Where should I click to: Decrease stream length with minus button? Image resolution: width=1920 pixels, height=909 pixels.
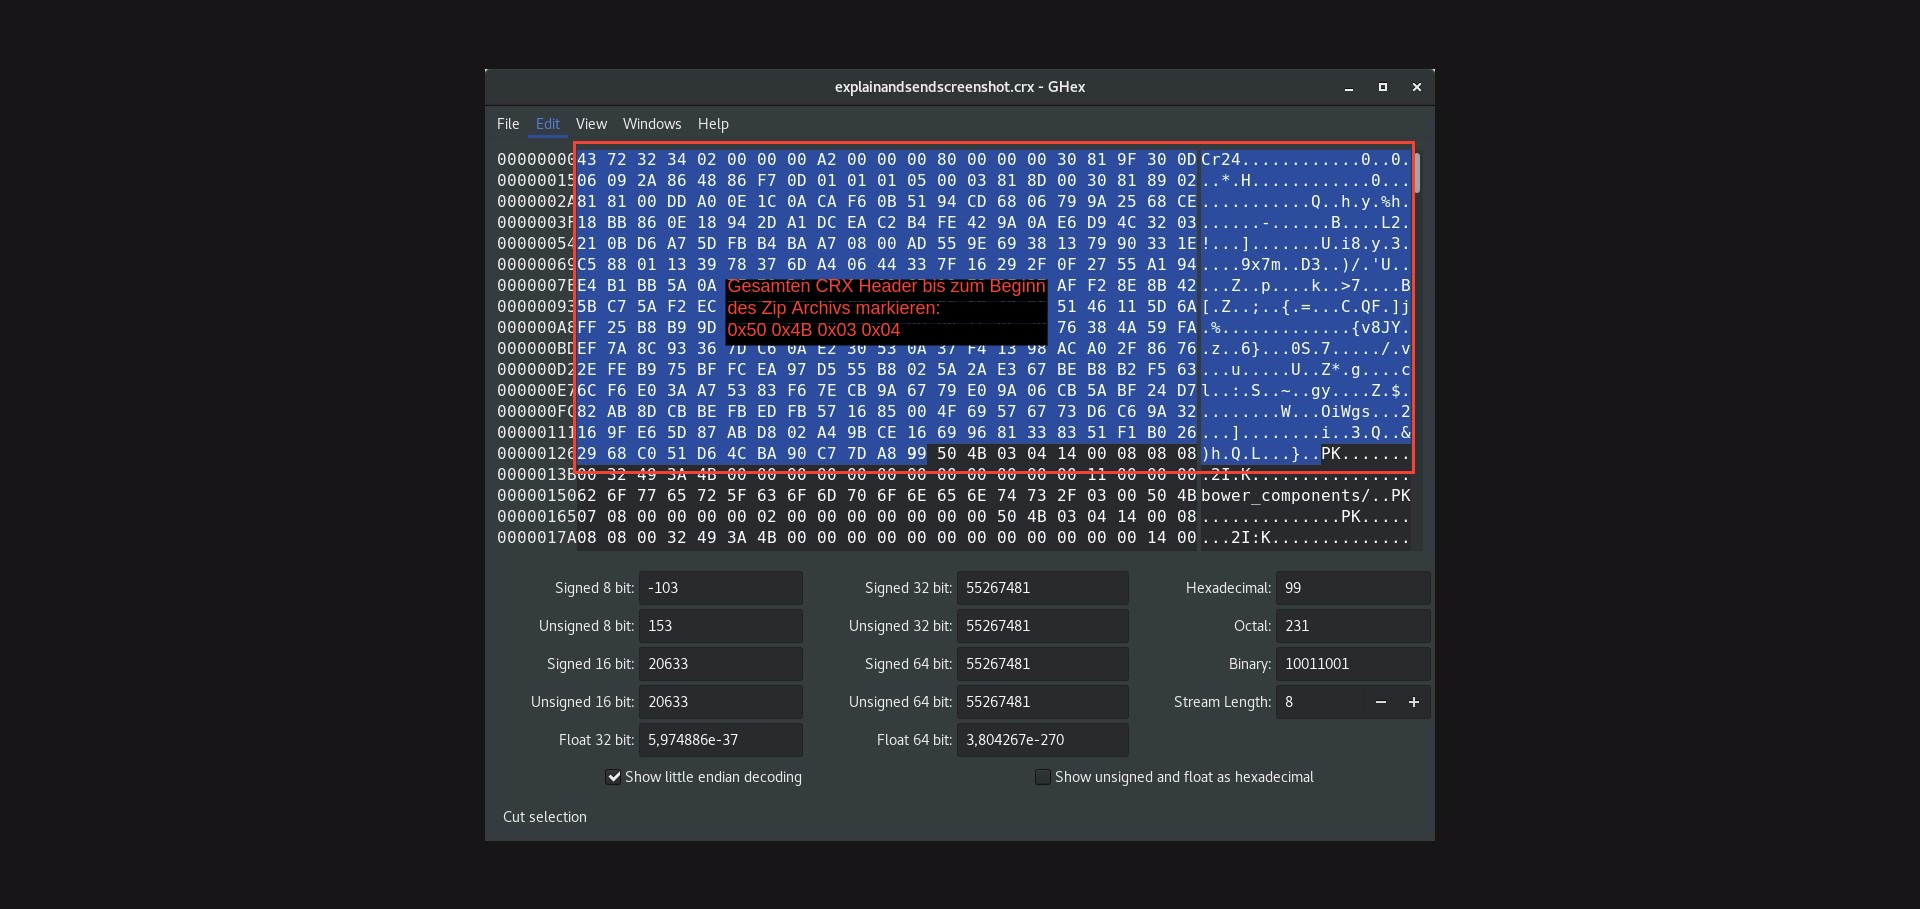pos(1380,702)
